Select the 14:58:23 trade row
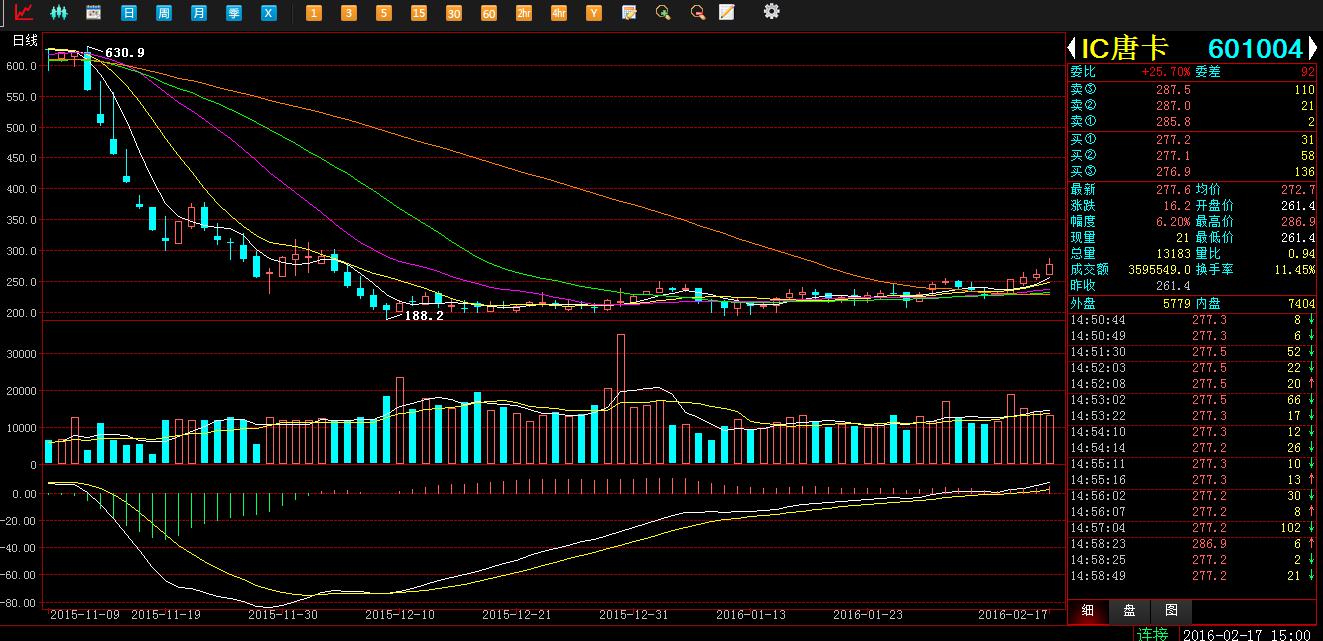This screenshot has width=1323, height=641. click(1192, 544)
